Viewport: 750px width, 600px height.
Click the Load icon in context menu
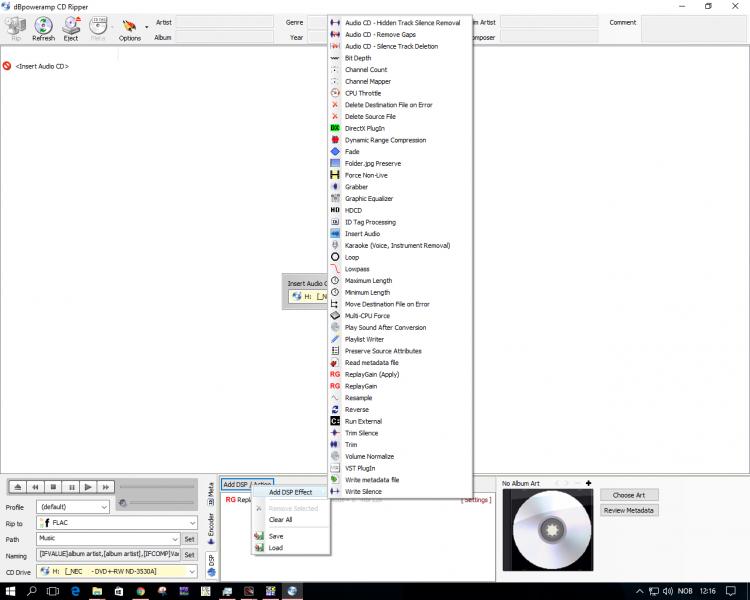coord(259,548)
